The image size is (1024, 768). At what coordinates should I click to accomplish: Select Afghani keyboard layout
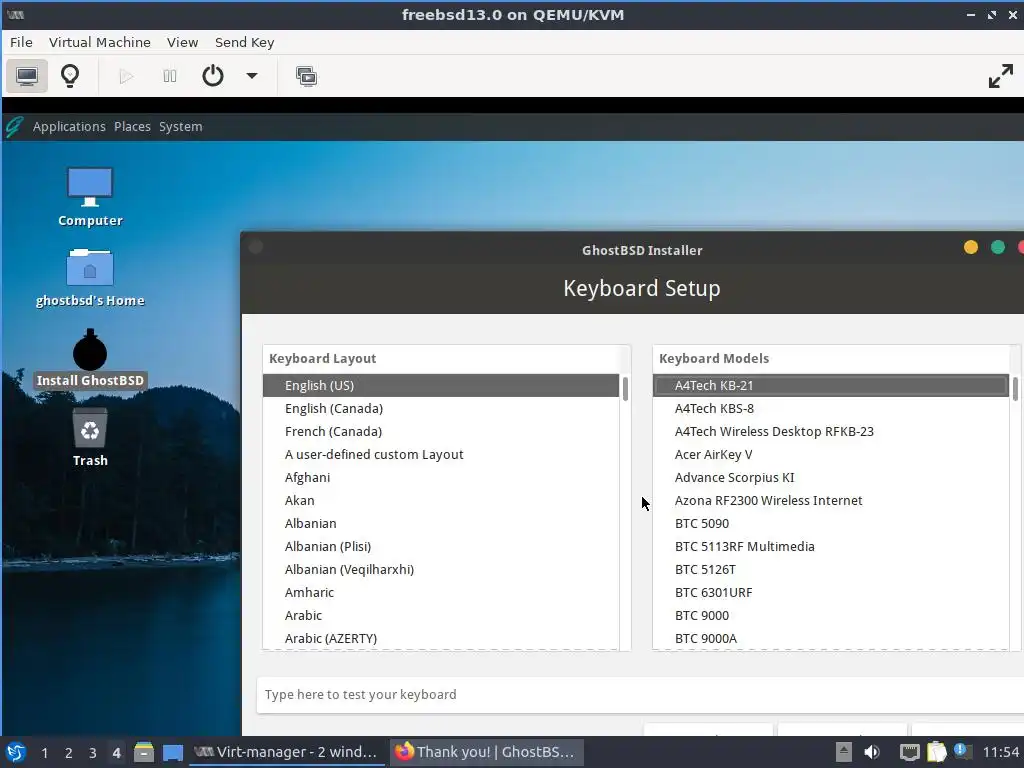441,477
